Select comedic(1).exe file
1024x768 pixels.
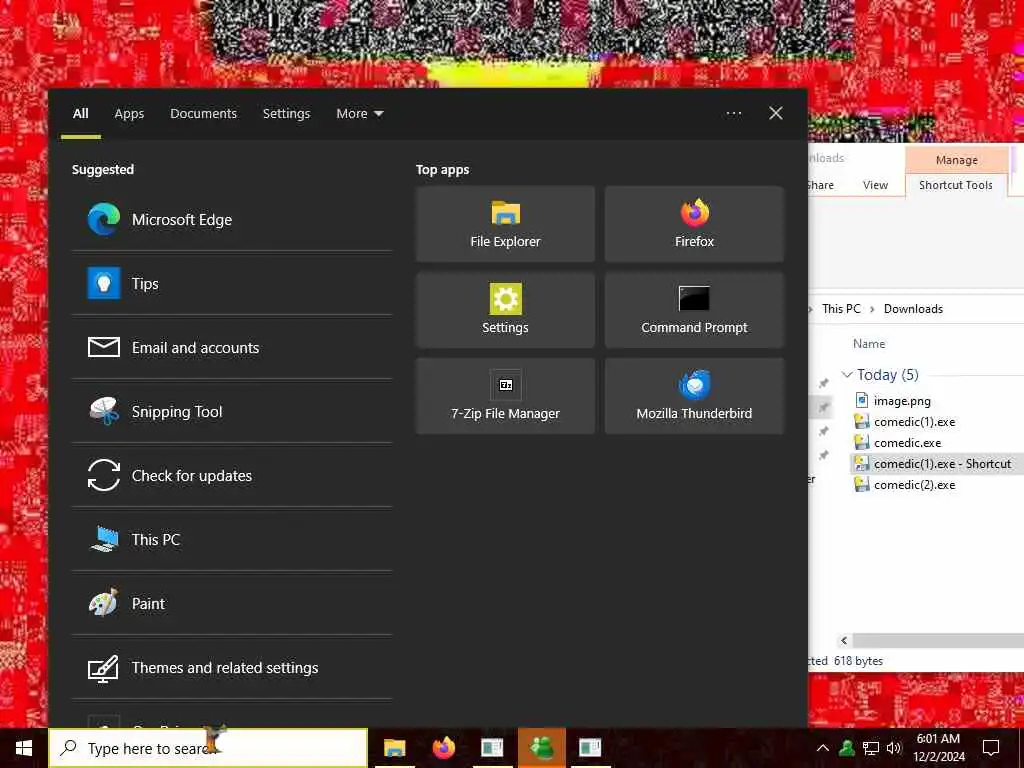(914, 422)
